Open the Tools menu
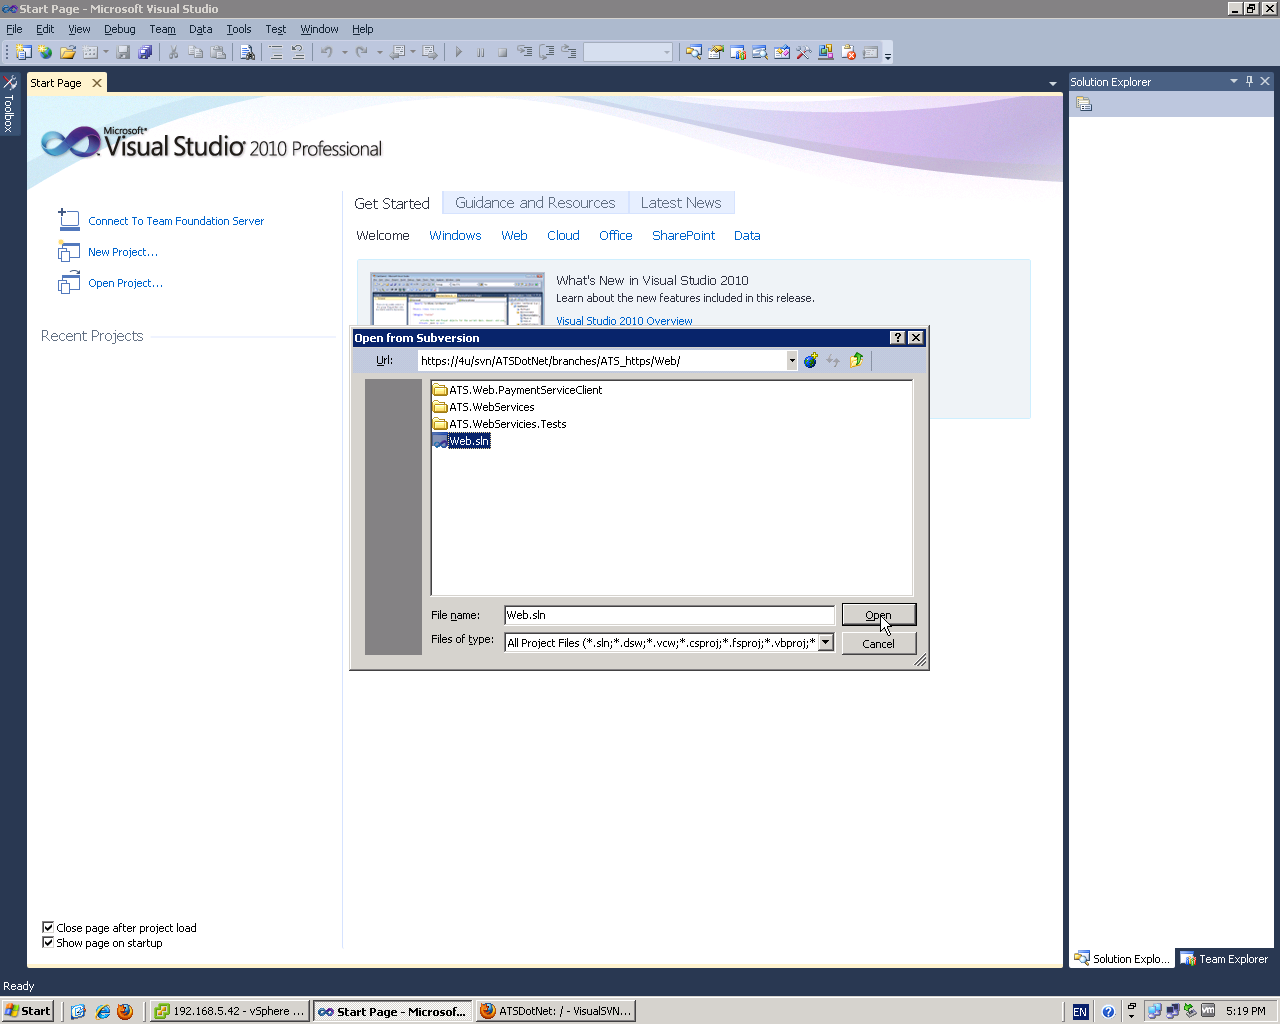 239,29
